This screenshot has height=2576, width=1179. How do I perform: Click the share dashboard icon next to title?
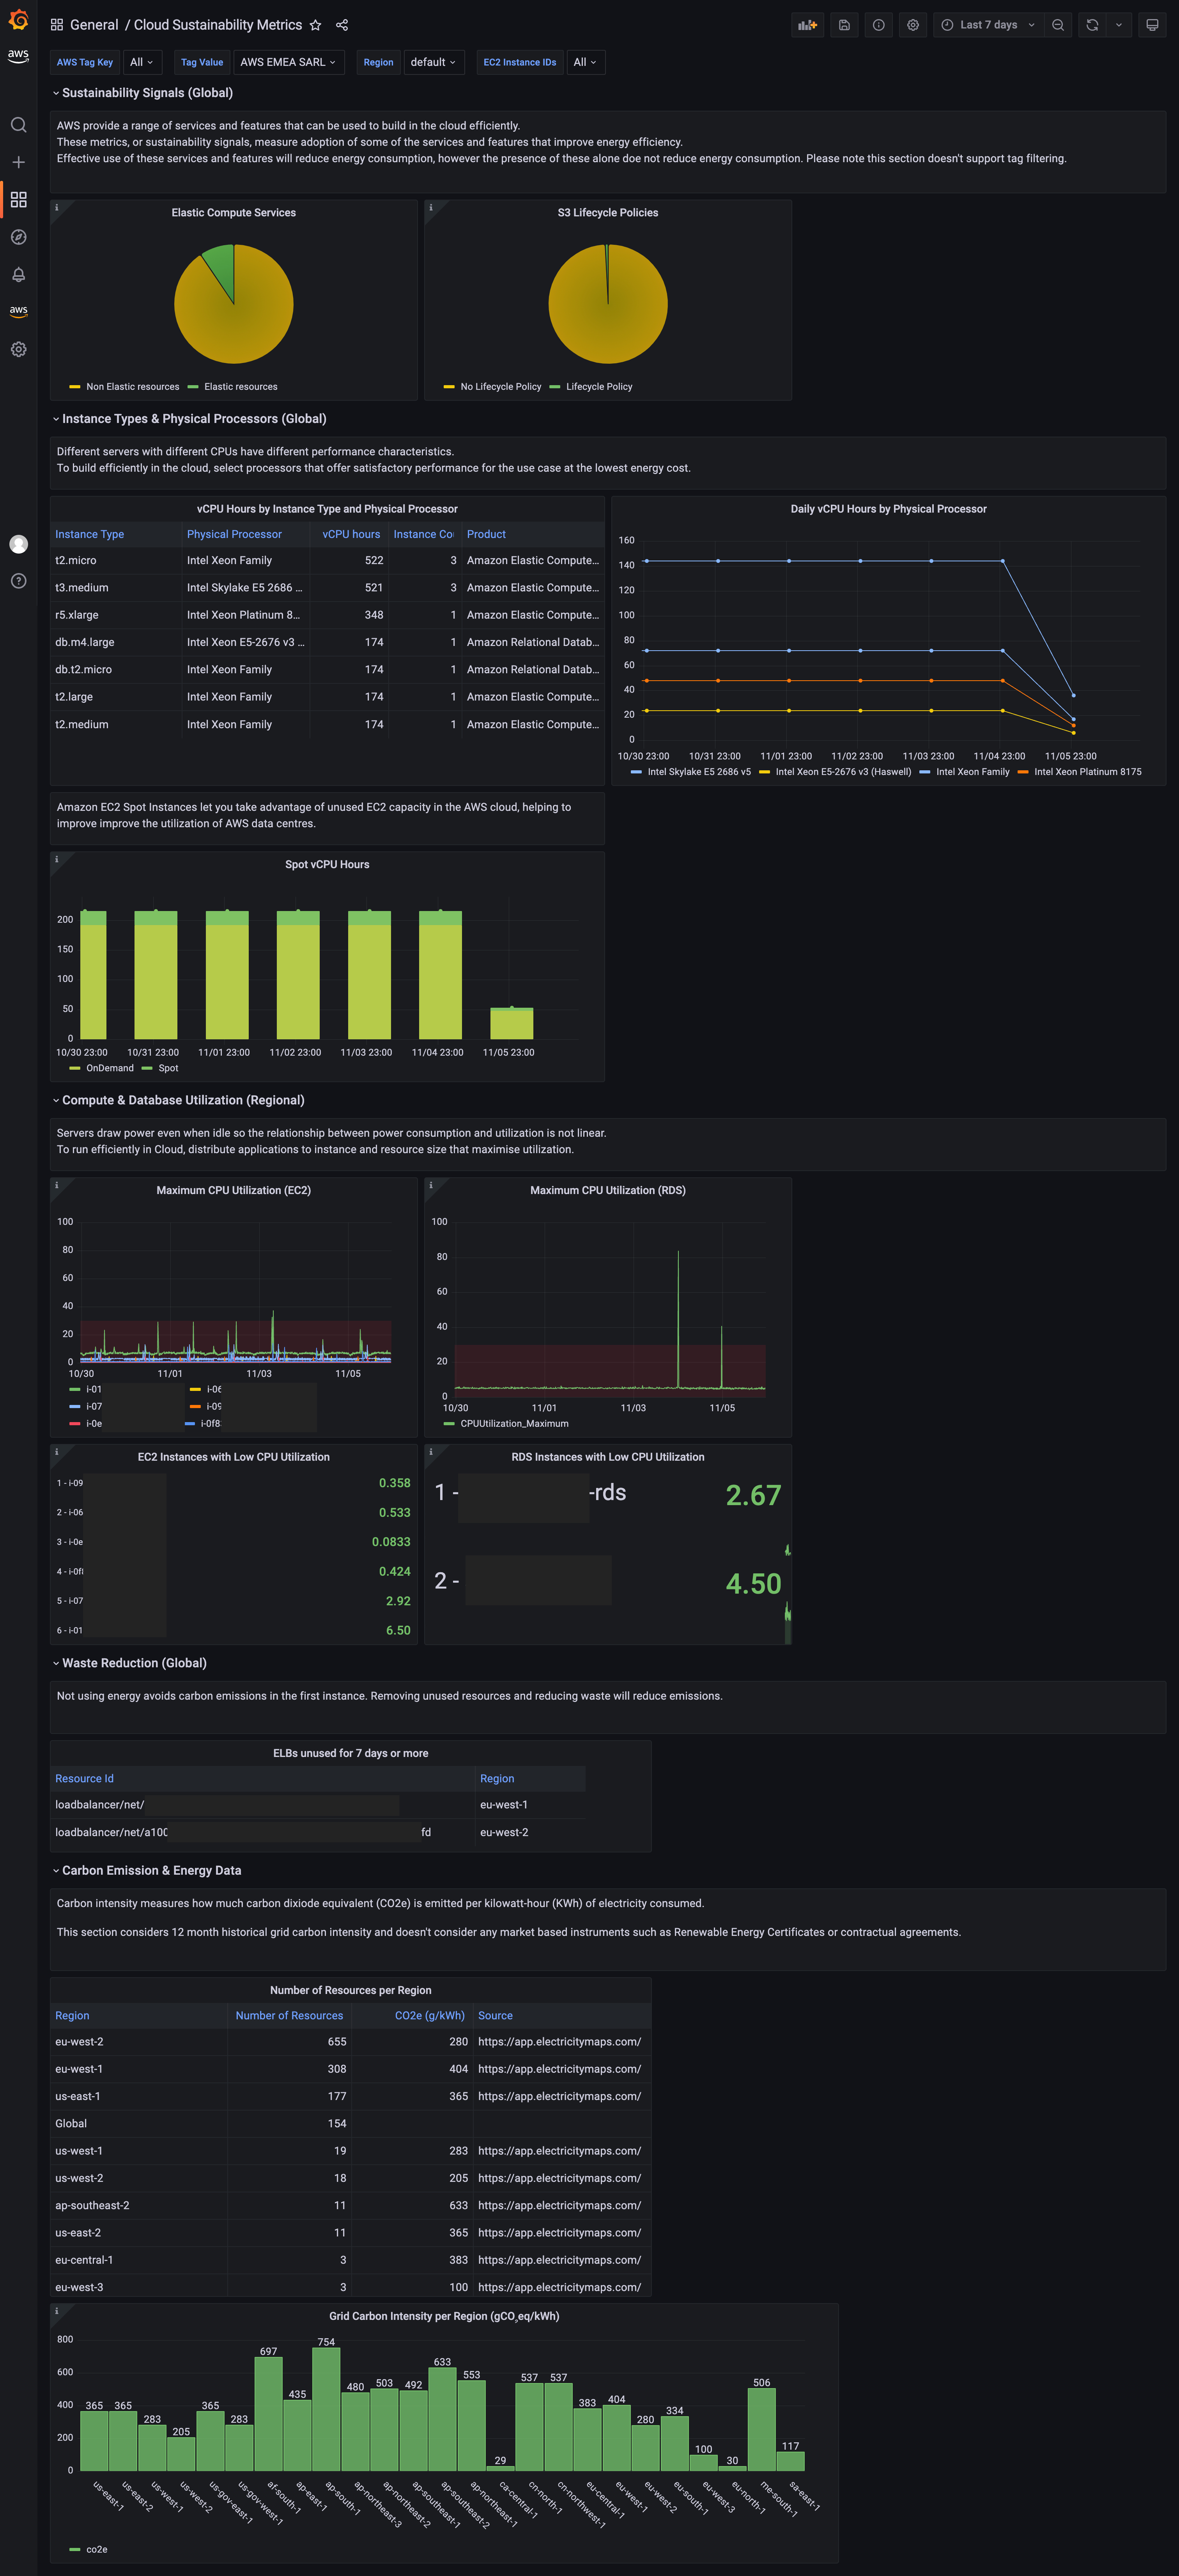coord(341,24)
